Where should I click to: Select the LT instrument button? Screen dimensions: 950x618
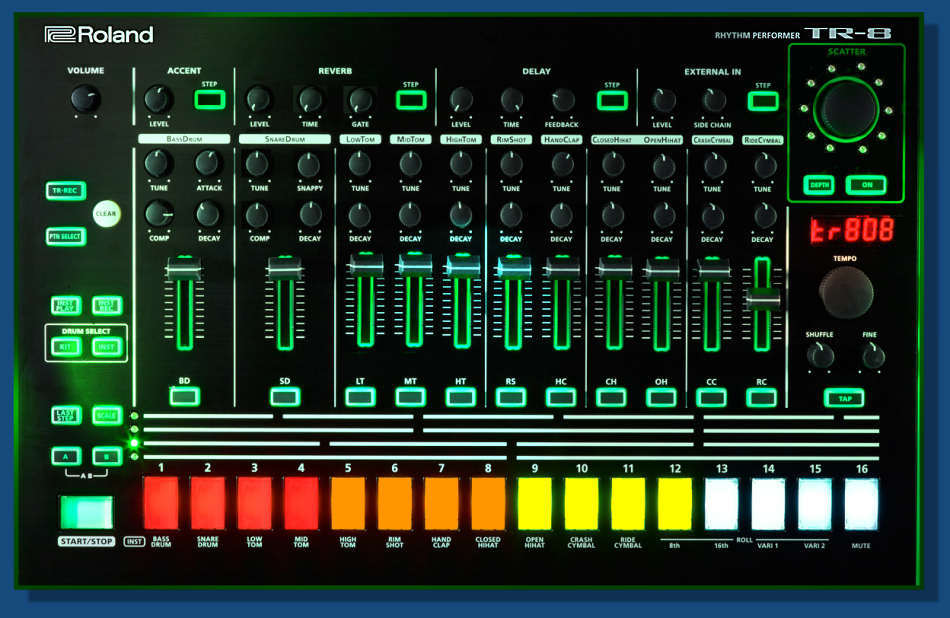tap(360, 397)
